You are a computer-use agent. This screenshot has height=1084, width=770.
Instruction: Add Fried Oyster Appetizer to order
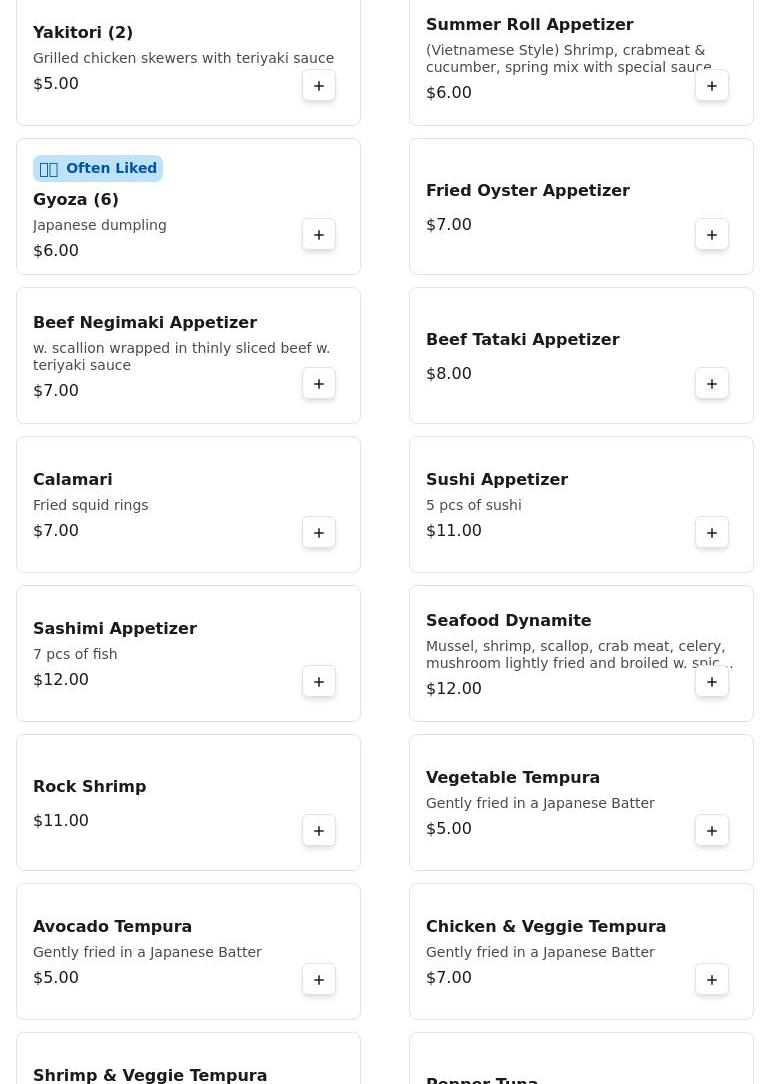(x=712, y=235)
